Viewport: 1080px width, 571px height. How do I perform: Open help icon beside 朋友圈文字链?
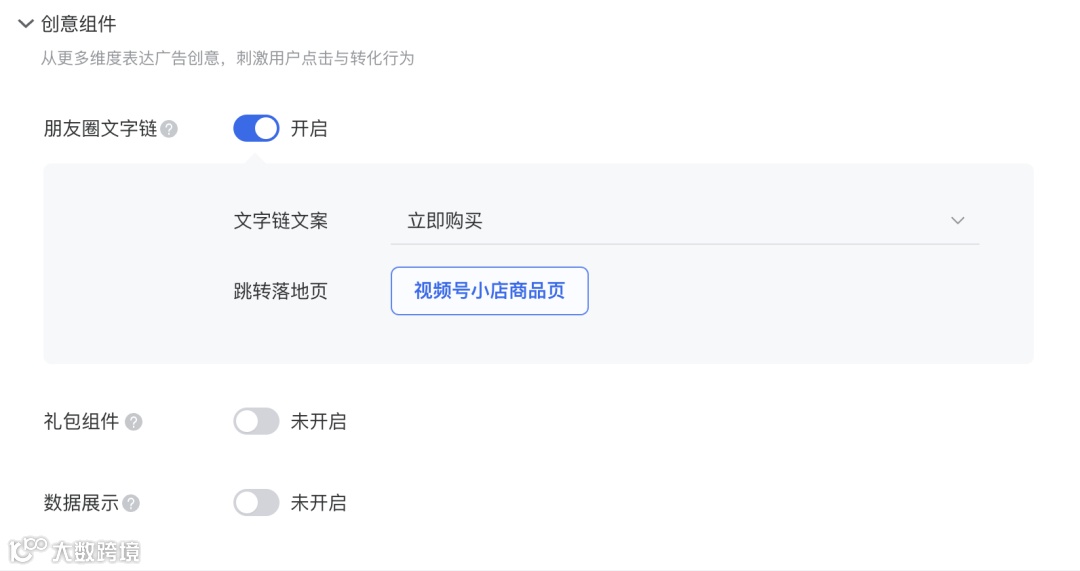pos(169,129)
